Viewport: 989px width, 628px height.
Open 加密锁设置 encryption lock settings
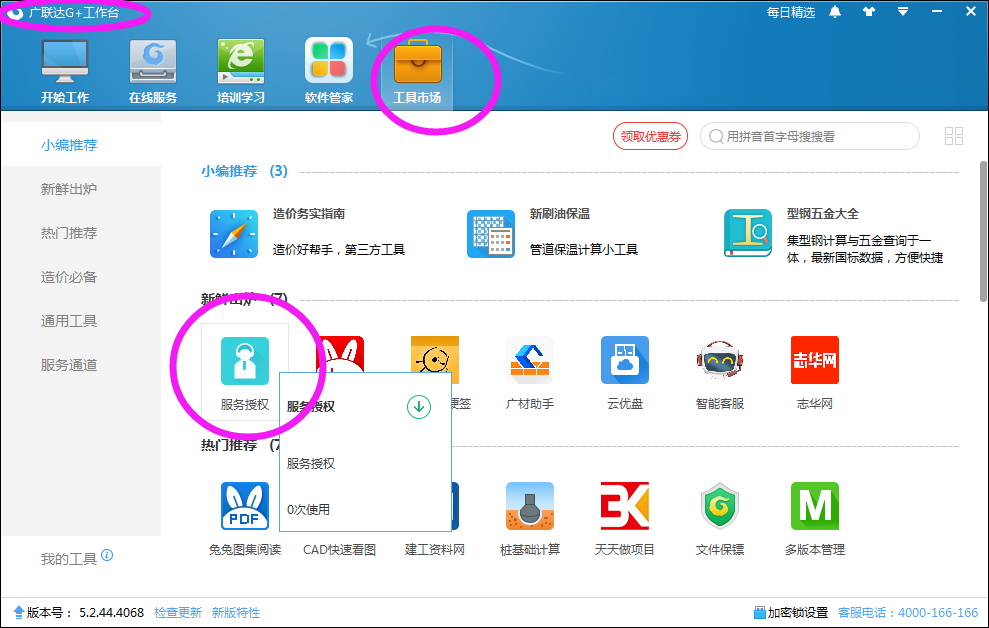pos(791,613)
